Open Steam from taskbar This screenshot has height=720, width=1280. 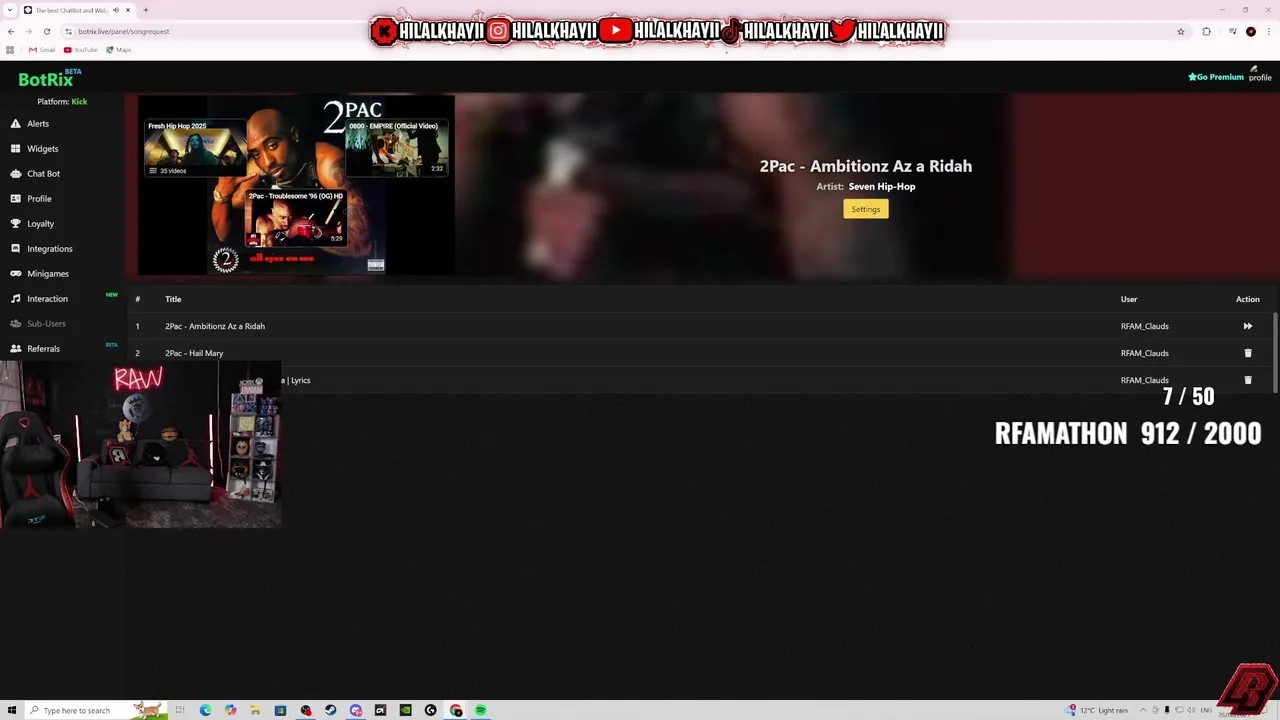click(x=330, y=710)
